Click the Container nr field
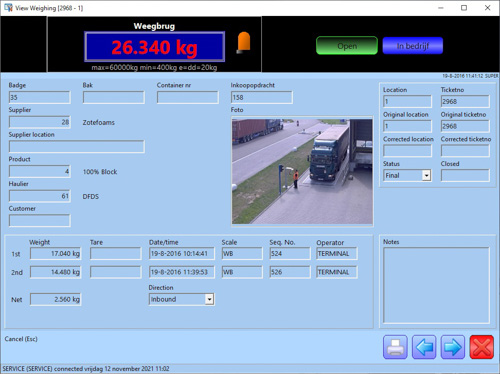 (x=188, y=97)
